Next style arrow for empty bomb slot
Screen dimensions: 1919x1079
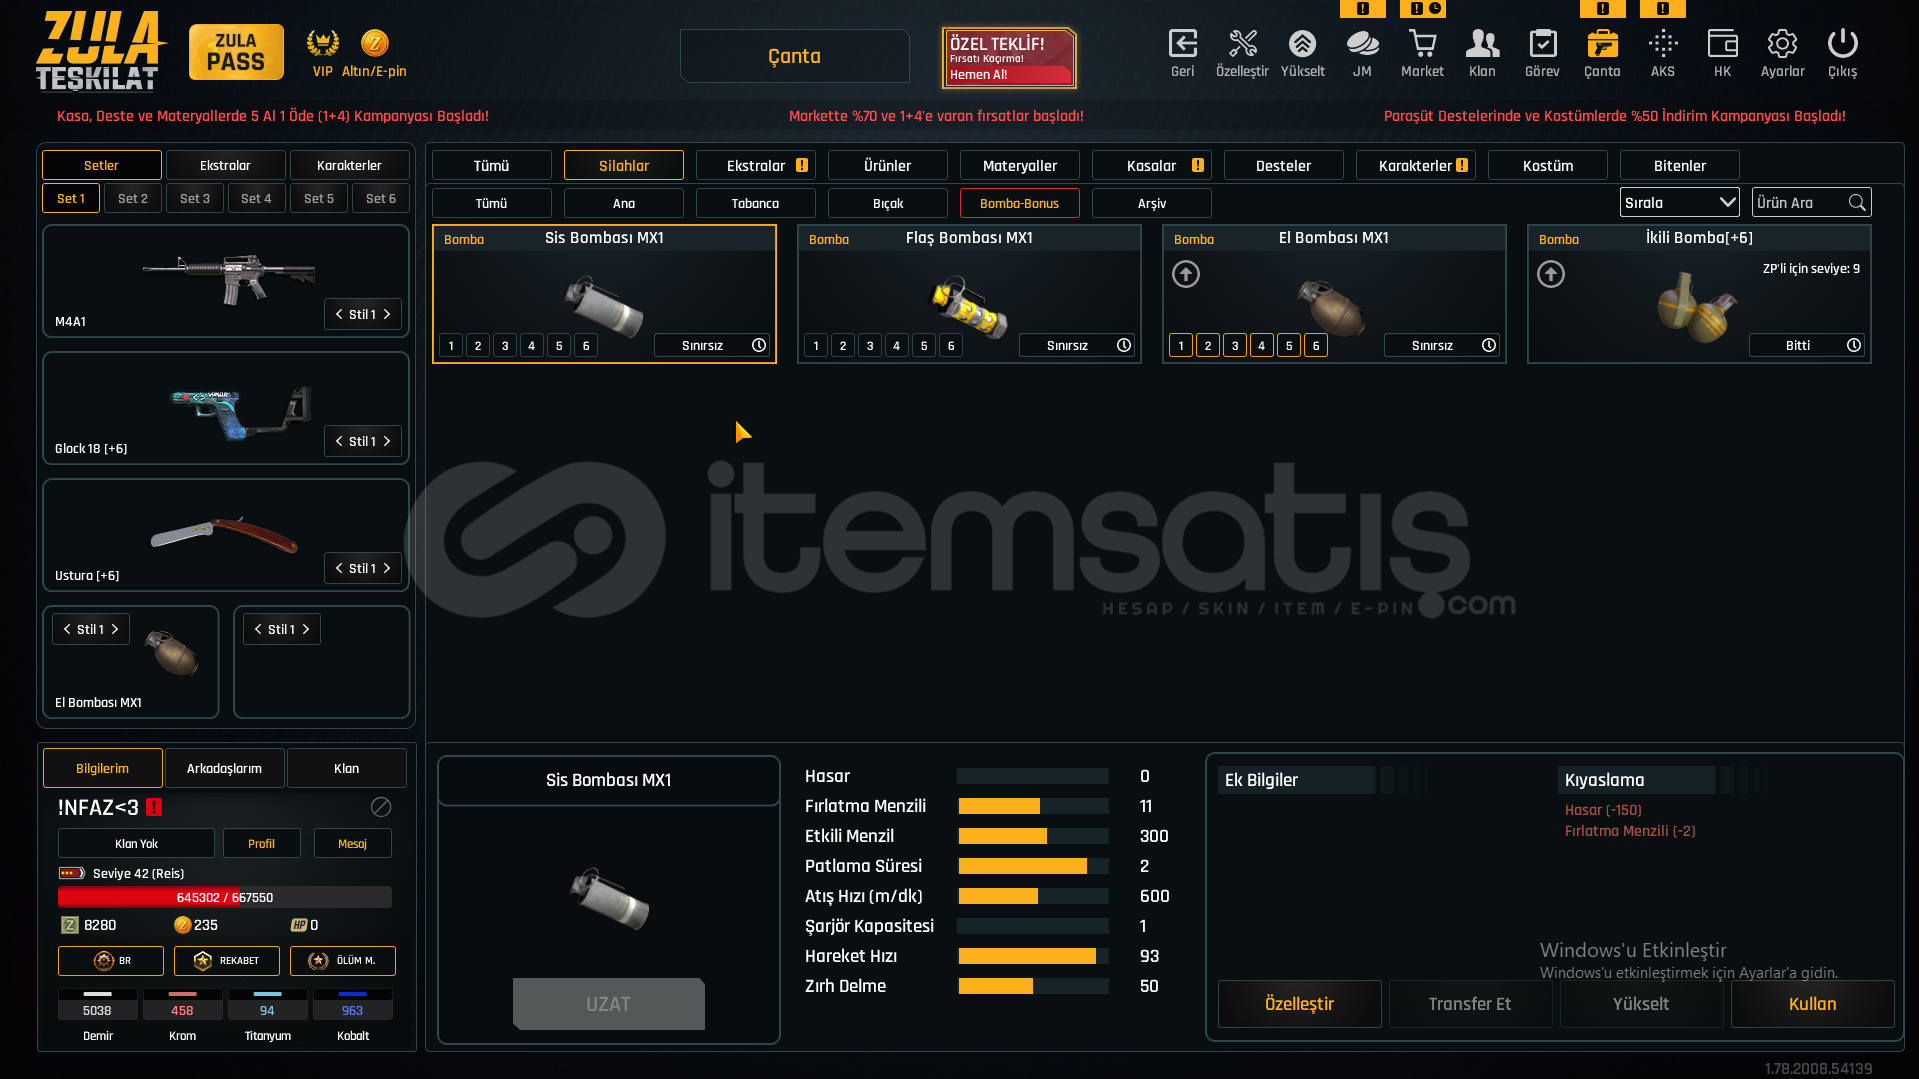[307, 629]
